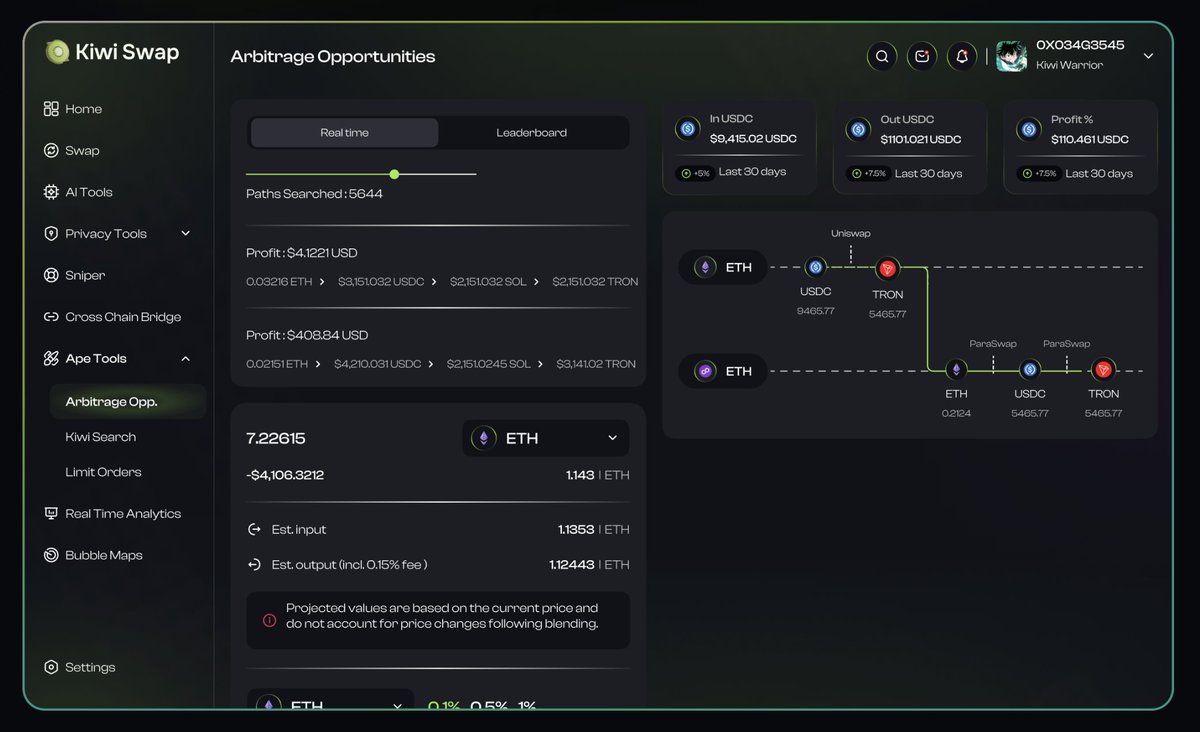Click the $9,415.02 USDC value
The image size is (1200, 732).
pyautogui.click(x=752, y=139)
